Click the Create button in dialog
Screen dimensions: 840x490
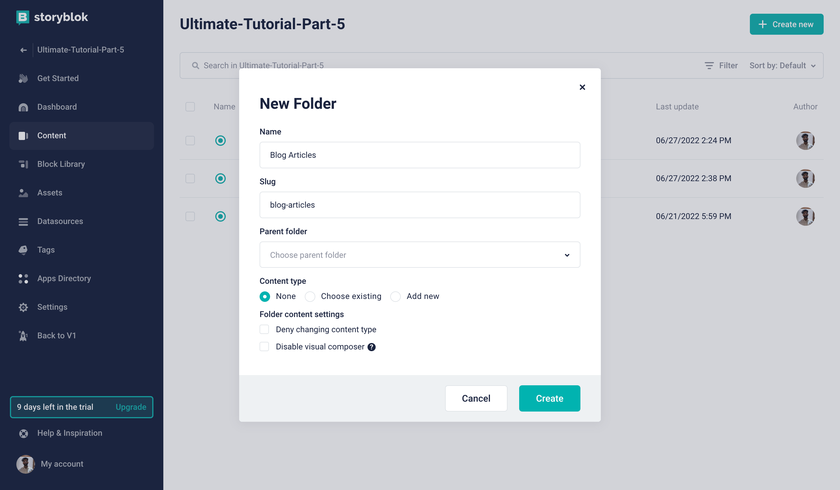[x=549, y=398]
